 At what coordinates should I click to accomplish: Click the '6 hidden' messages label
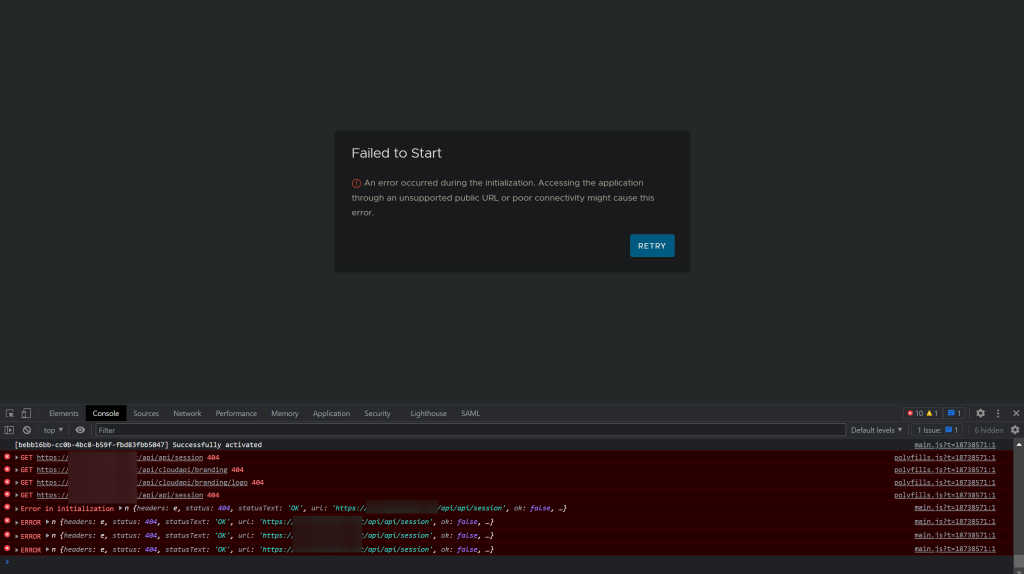988,430
